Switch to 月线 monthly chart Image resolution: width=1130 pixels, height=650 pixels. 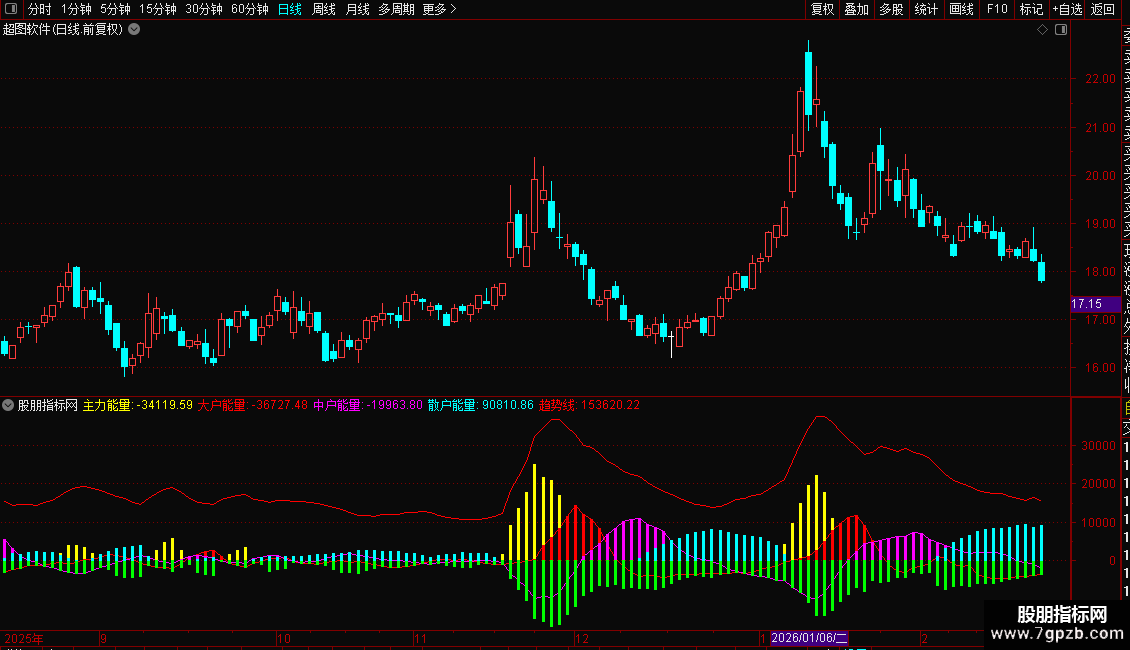[357, 9]
